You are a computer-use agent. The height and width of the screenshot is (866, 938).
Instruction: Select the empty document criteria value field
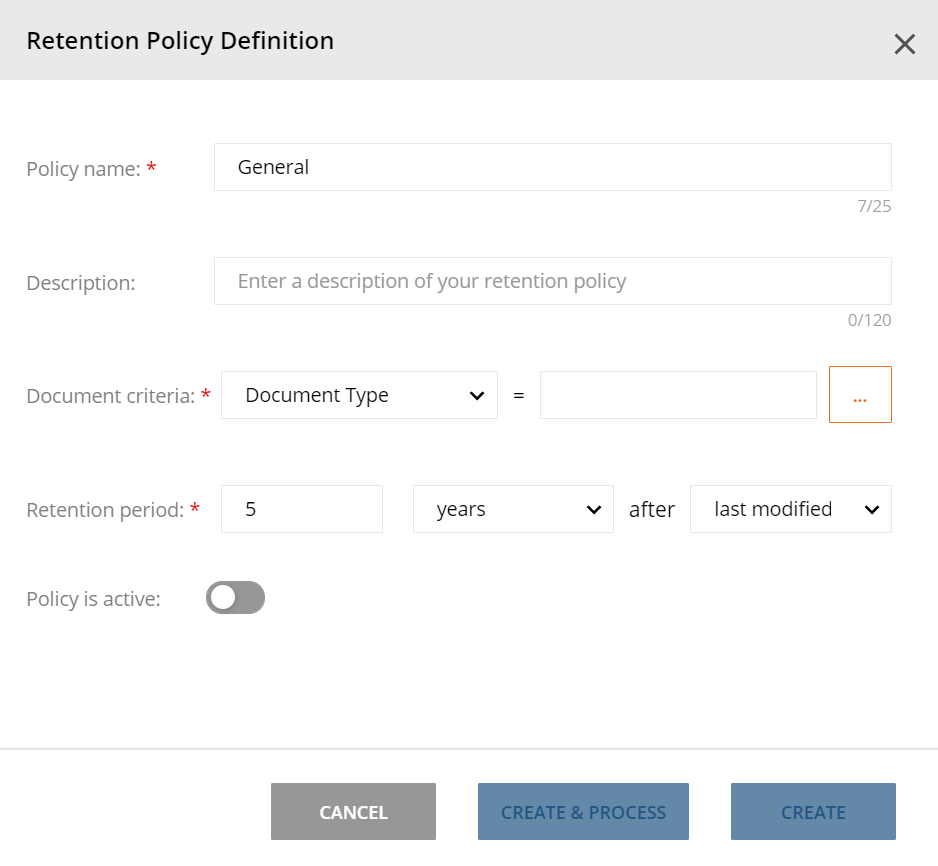coord(678,395)
